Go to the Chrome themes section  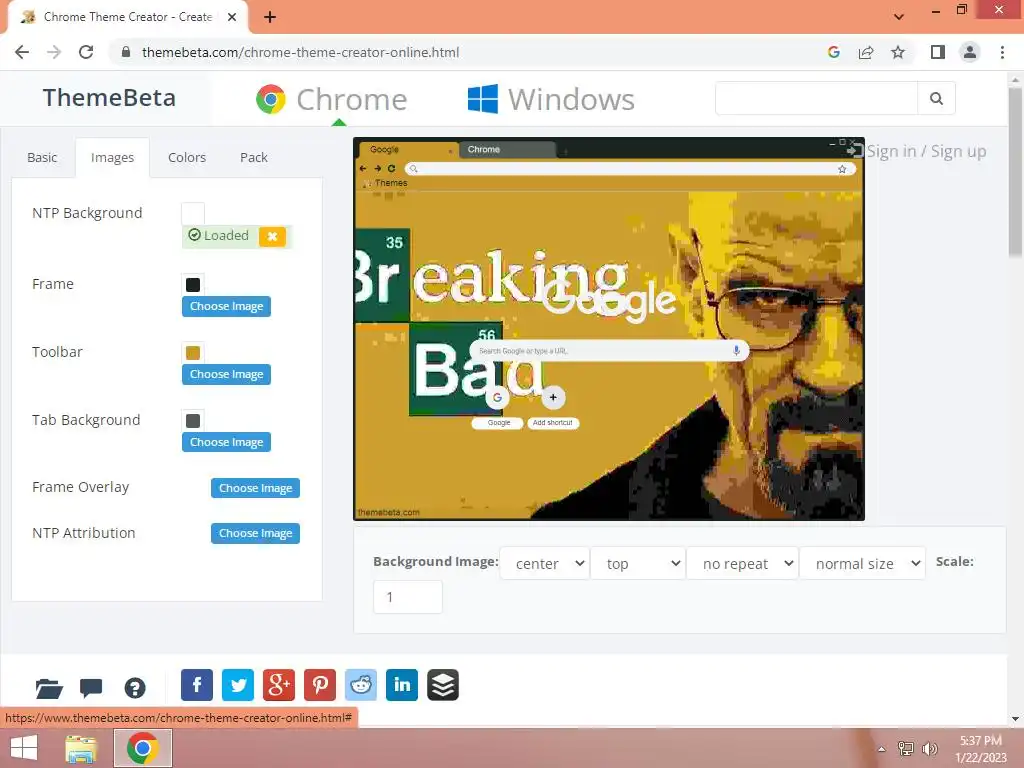331,99
